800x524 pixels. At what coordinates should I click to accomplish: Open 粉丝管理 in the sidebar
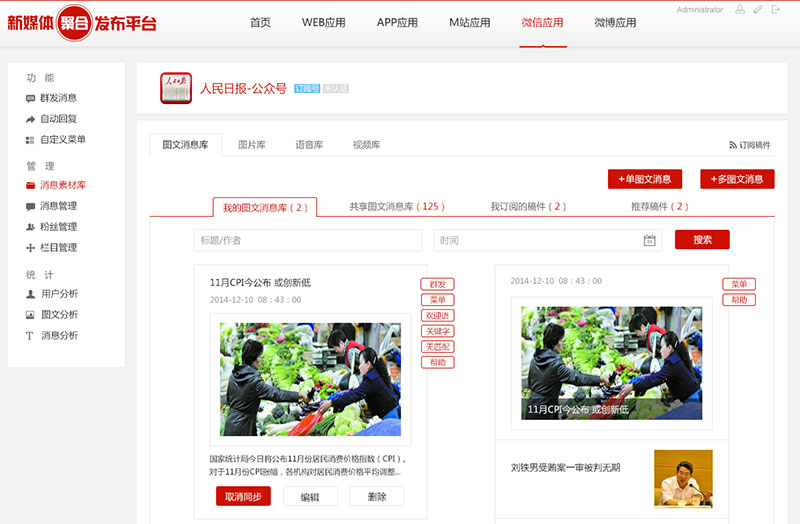coord(58,227)
